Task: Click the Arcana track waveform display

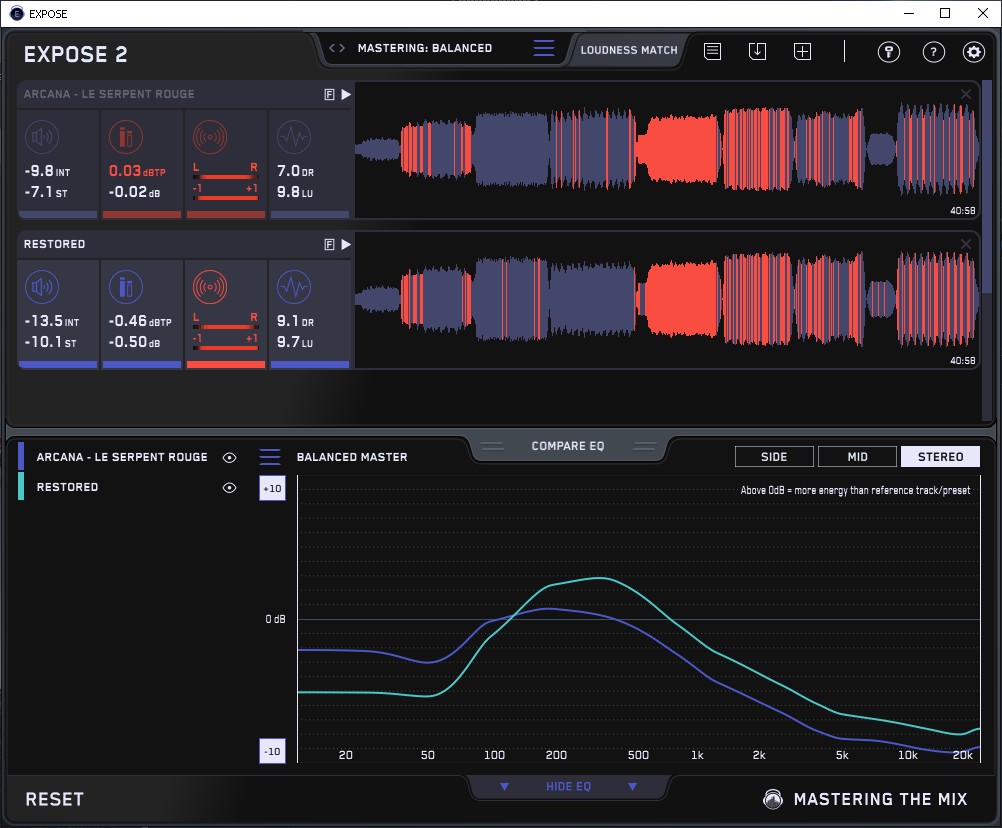Action: [667, 151]
